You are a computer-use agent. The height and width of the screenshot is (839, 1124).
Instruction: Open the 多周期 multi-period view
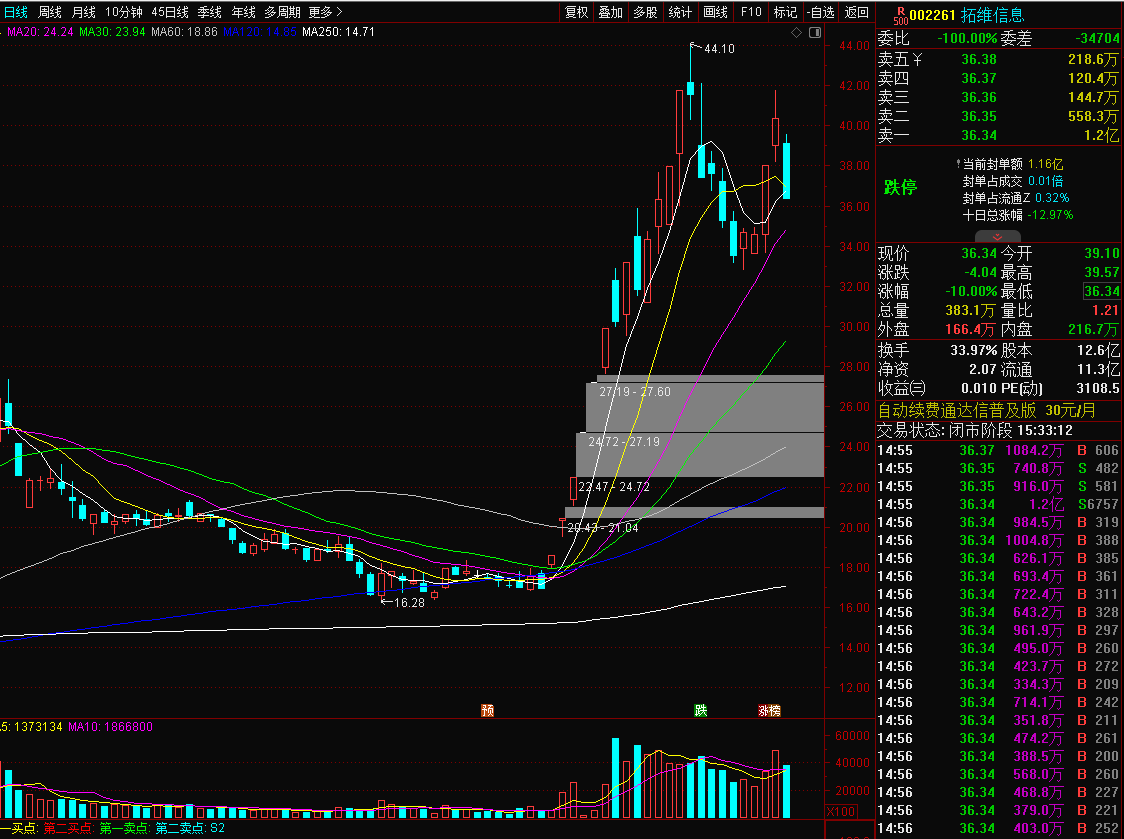(282, 12)
